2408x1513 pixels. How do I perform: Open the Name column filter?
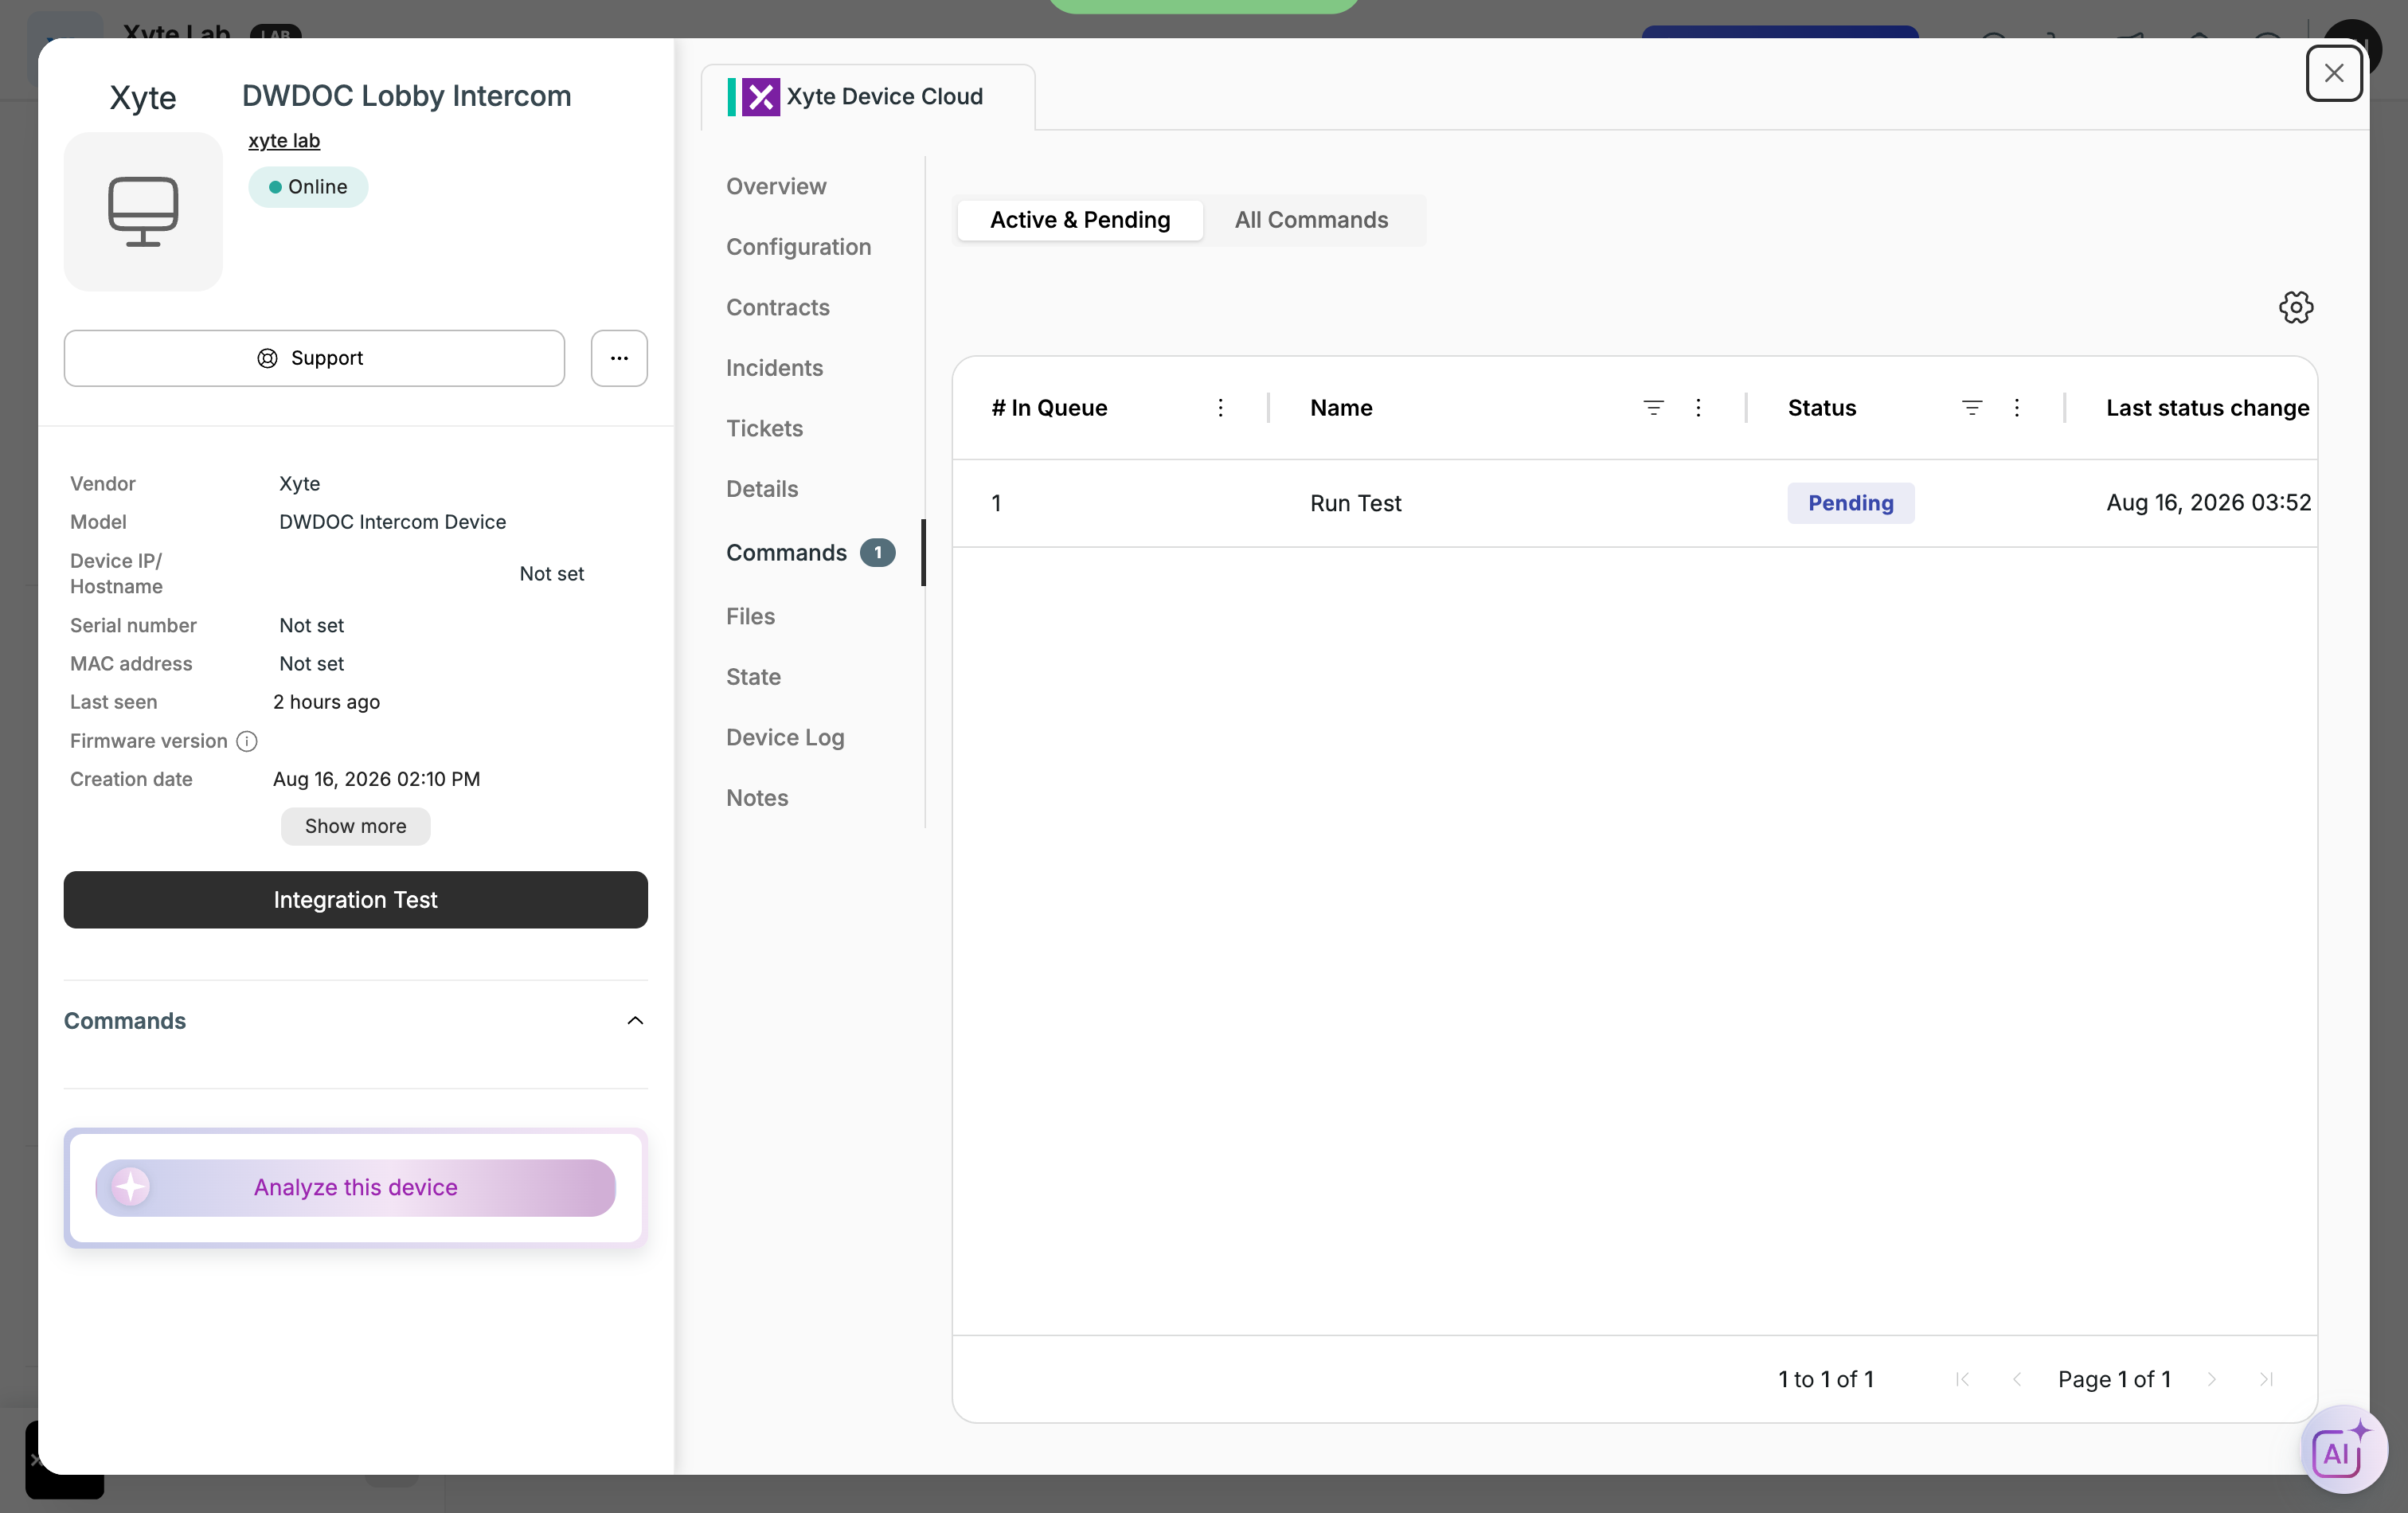click(1653, 408)
